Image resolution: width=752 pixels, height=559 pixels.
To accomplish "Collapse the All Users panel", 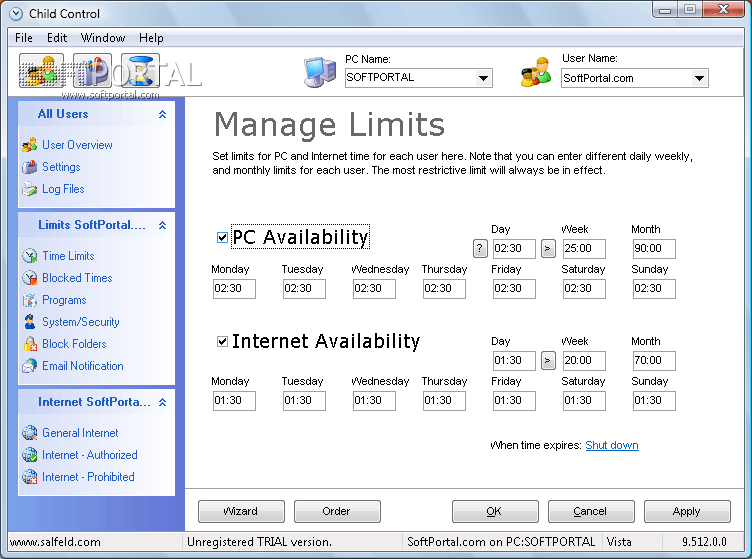I will coord(163,114).
